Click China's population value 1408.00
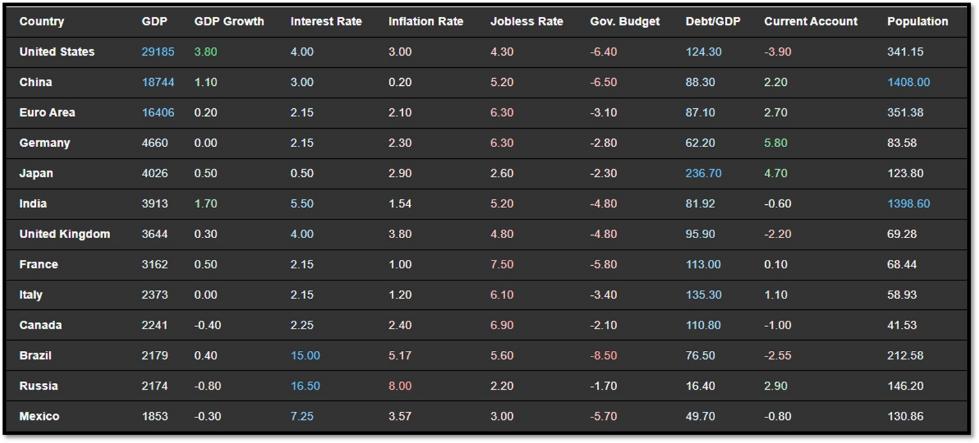 tap(908, 82)
